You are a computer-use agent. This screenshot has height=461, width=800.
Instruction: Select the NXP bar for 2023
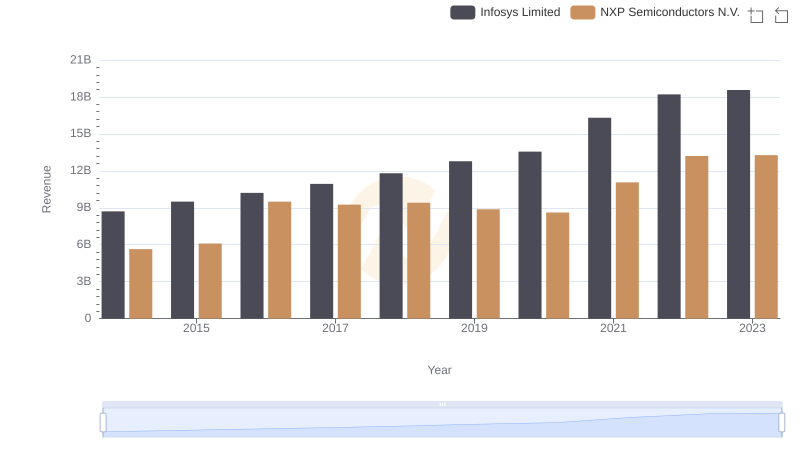(x=766, y=237)
